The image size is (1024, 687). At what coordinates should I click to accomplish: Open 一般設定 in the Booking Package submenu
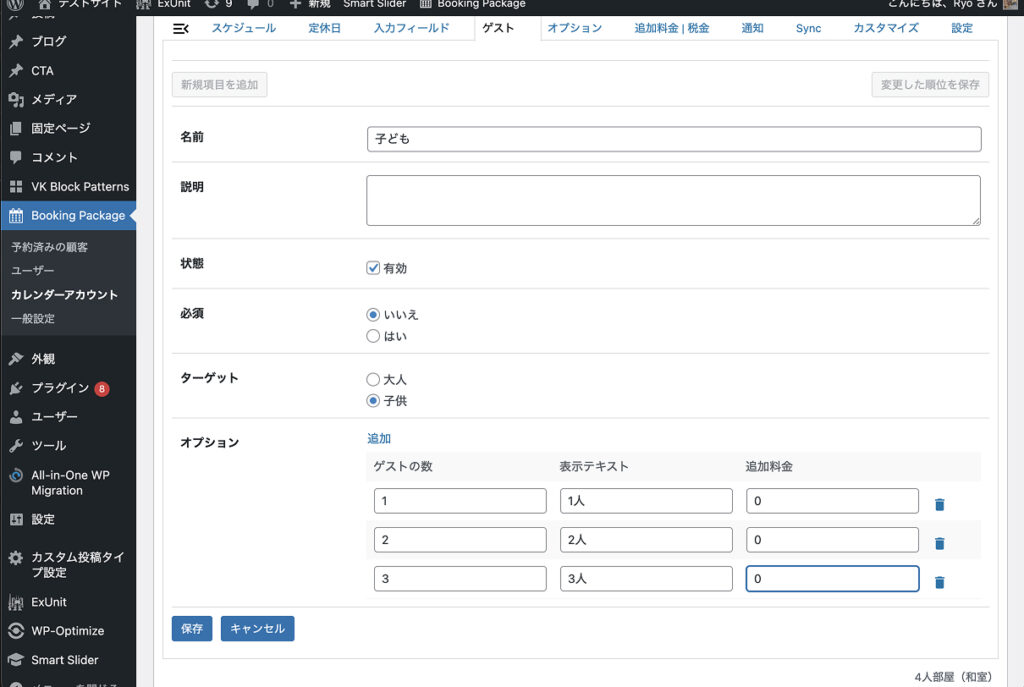pyautogui.click(x=33, y=319)
